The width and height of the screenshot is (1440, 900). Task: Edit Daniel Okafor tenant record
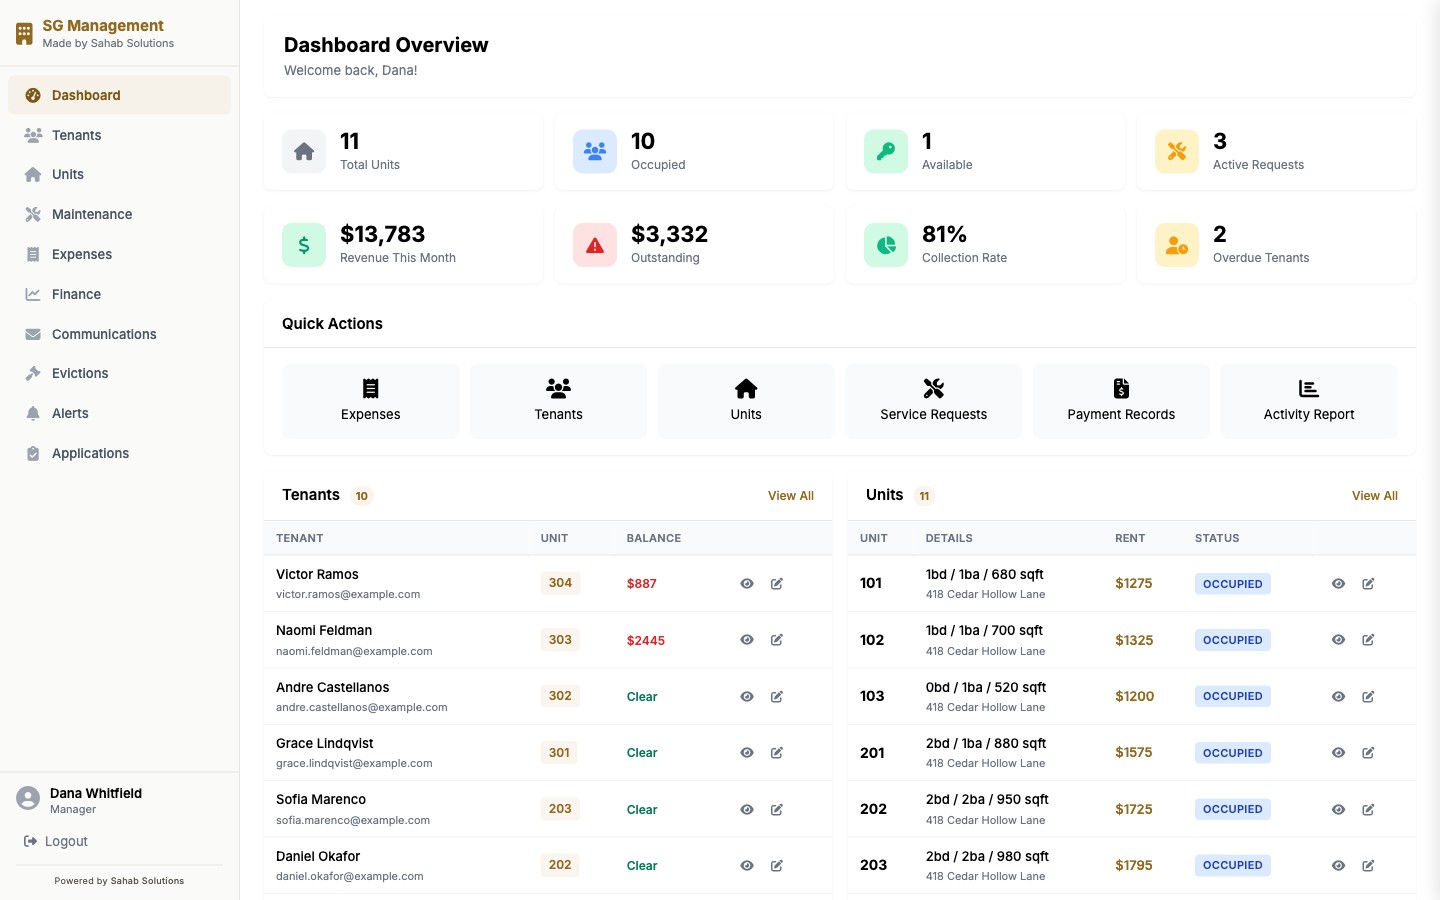click(x=777, y=866)
